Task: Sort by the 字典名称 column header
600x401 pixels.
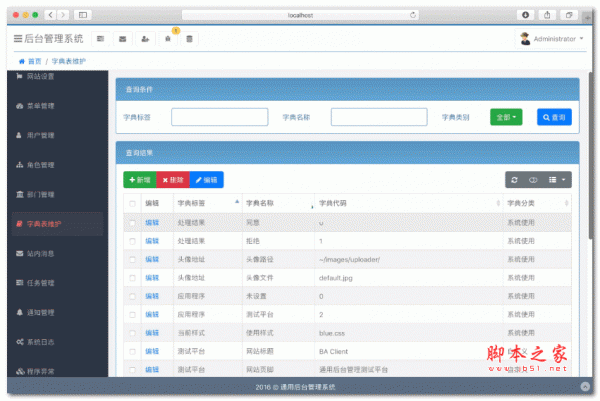Action: (x=279, y=203)
